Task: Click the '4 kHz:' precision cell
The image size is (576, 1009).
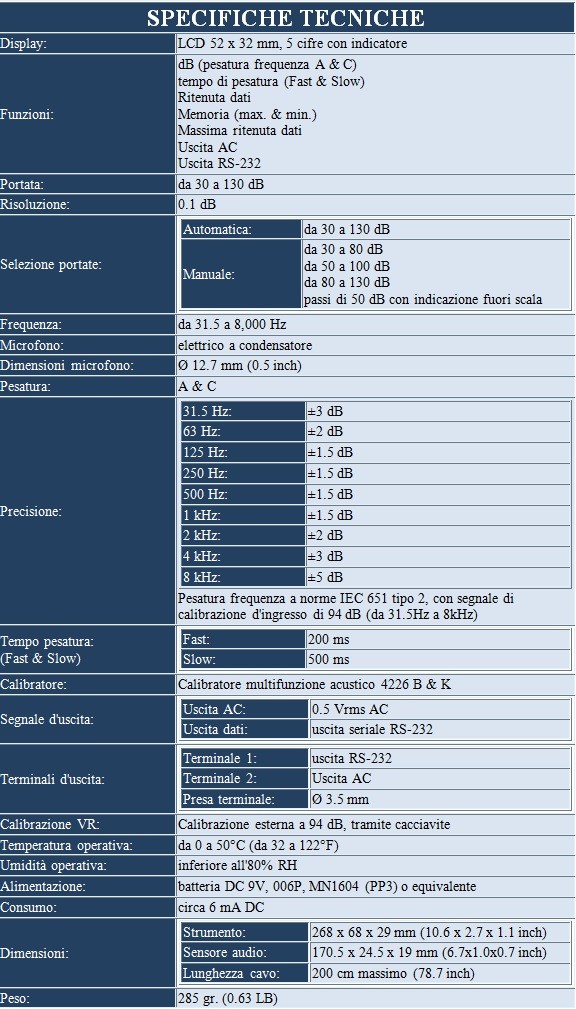Action: pyautogui.click(x=243, y=556)
